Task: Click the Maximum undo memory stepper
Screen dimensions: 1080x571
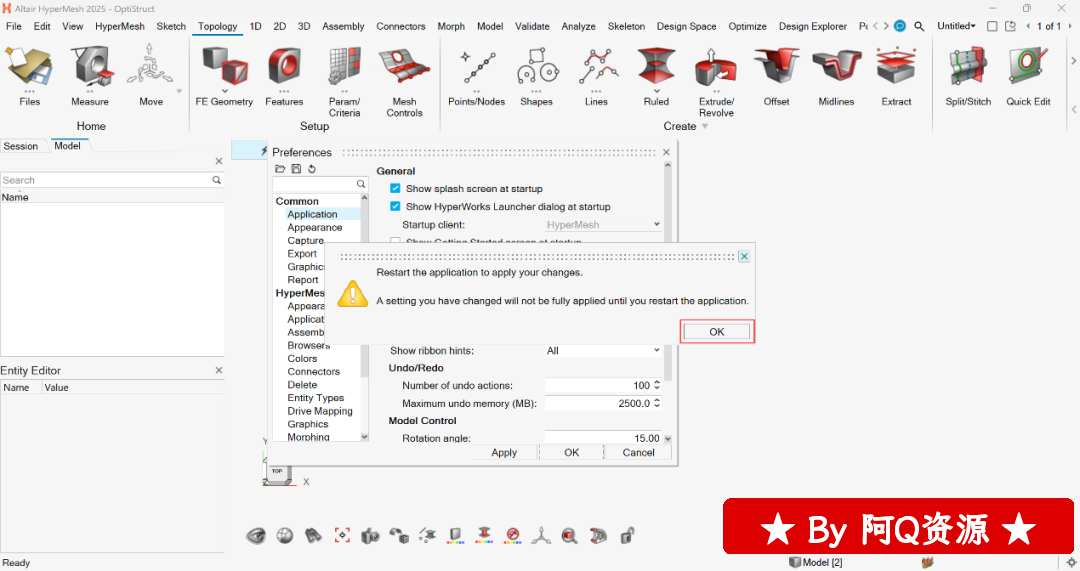Action: [x=657, y=403]
